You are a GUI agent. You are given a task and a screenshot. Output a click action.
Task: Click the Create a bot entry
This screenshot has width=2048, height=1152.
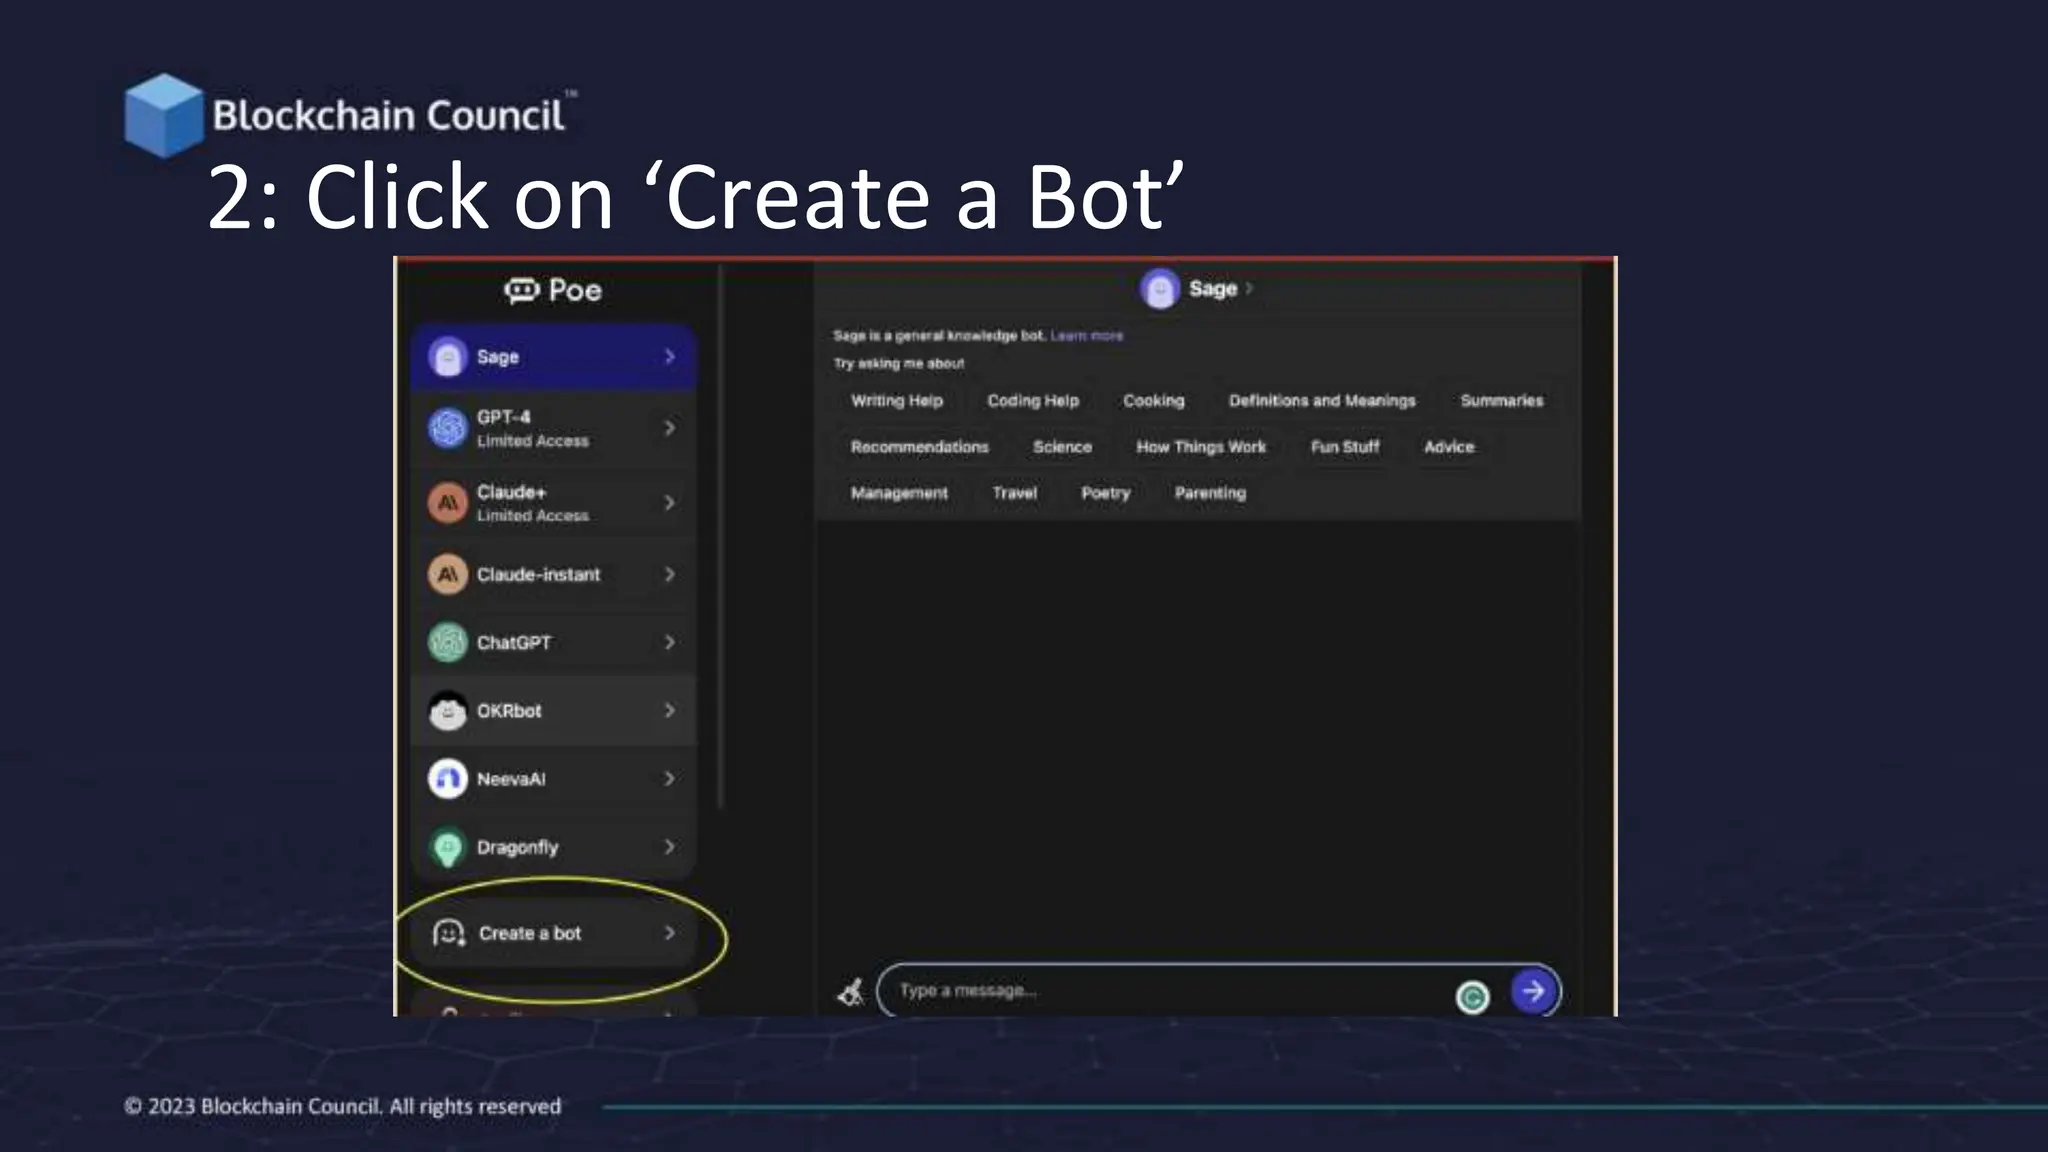553,933
